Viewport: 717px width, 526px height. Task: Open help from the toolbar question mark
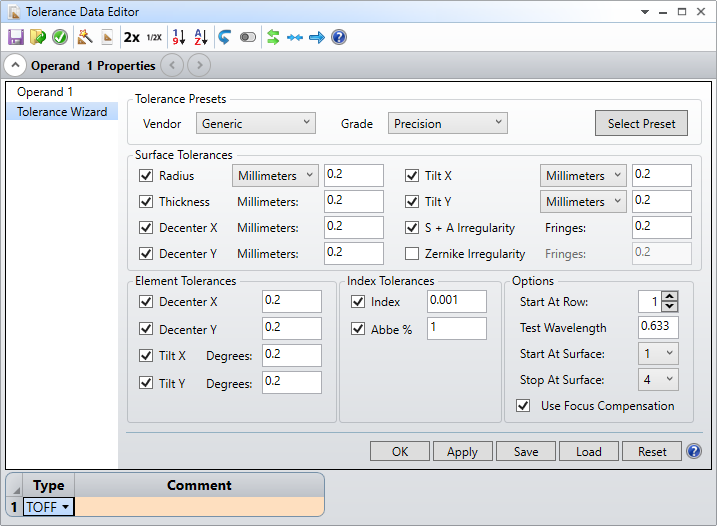pyautogui.click(x=339, y=37)
